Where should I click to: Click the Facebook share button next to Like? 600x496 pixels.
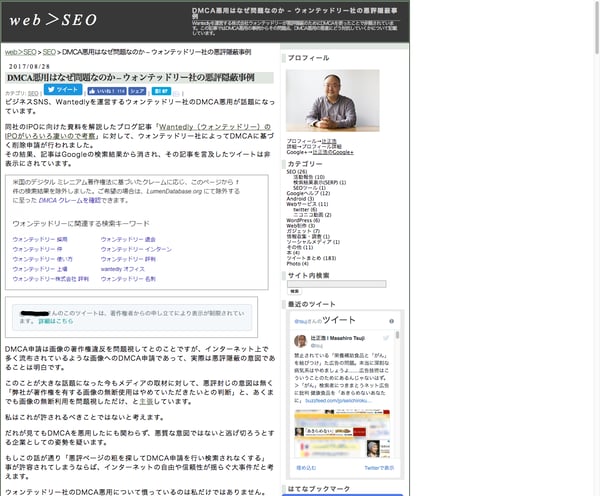137,91
